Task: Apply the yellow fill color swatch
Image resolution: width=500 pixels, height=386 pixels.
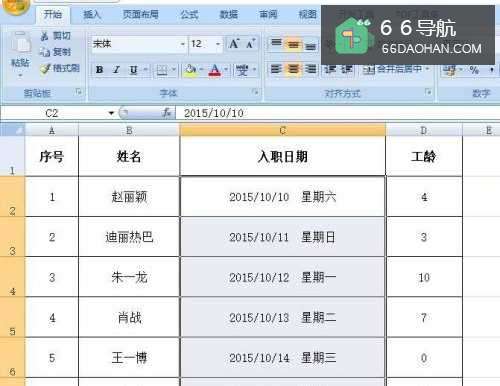Action: [x=190, y=70]
